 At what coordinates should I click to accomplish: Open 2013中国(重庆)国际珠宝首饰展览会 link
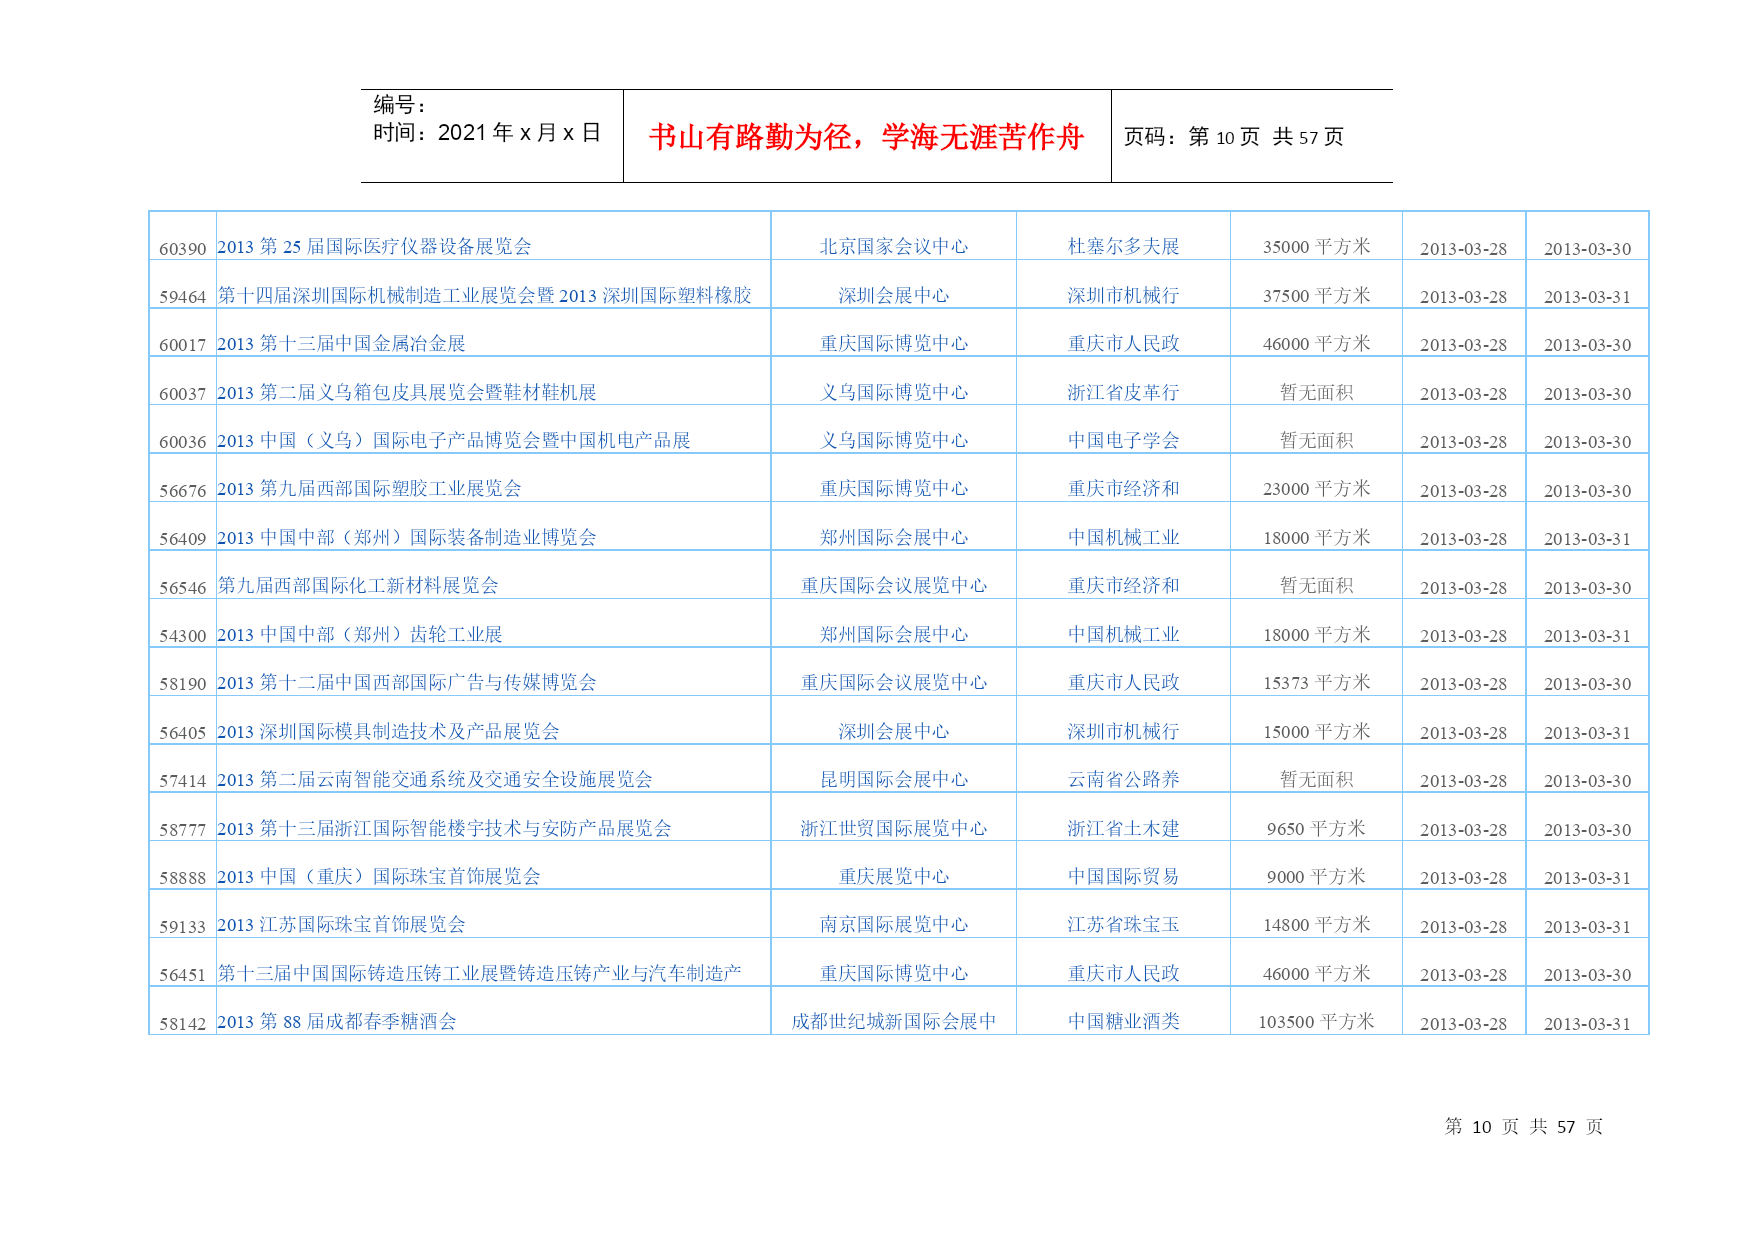(378, 877)
